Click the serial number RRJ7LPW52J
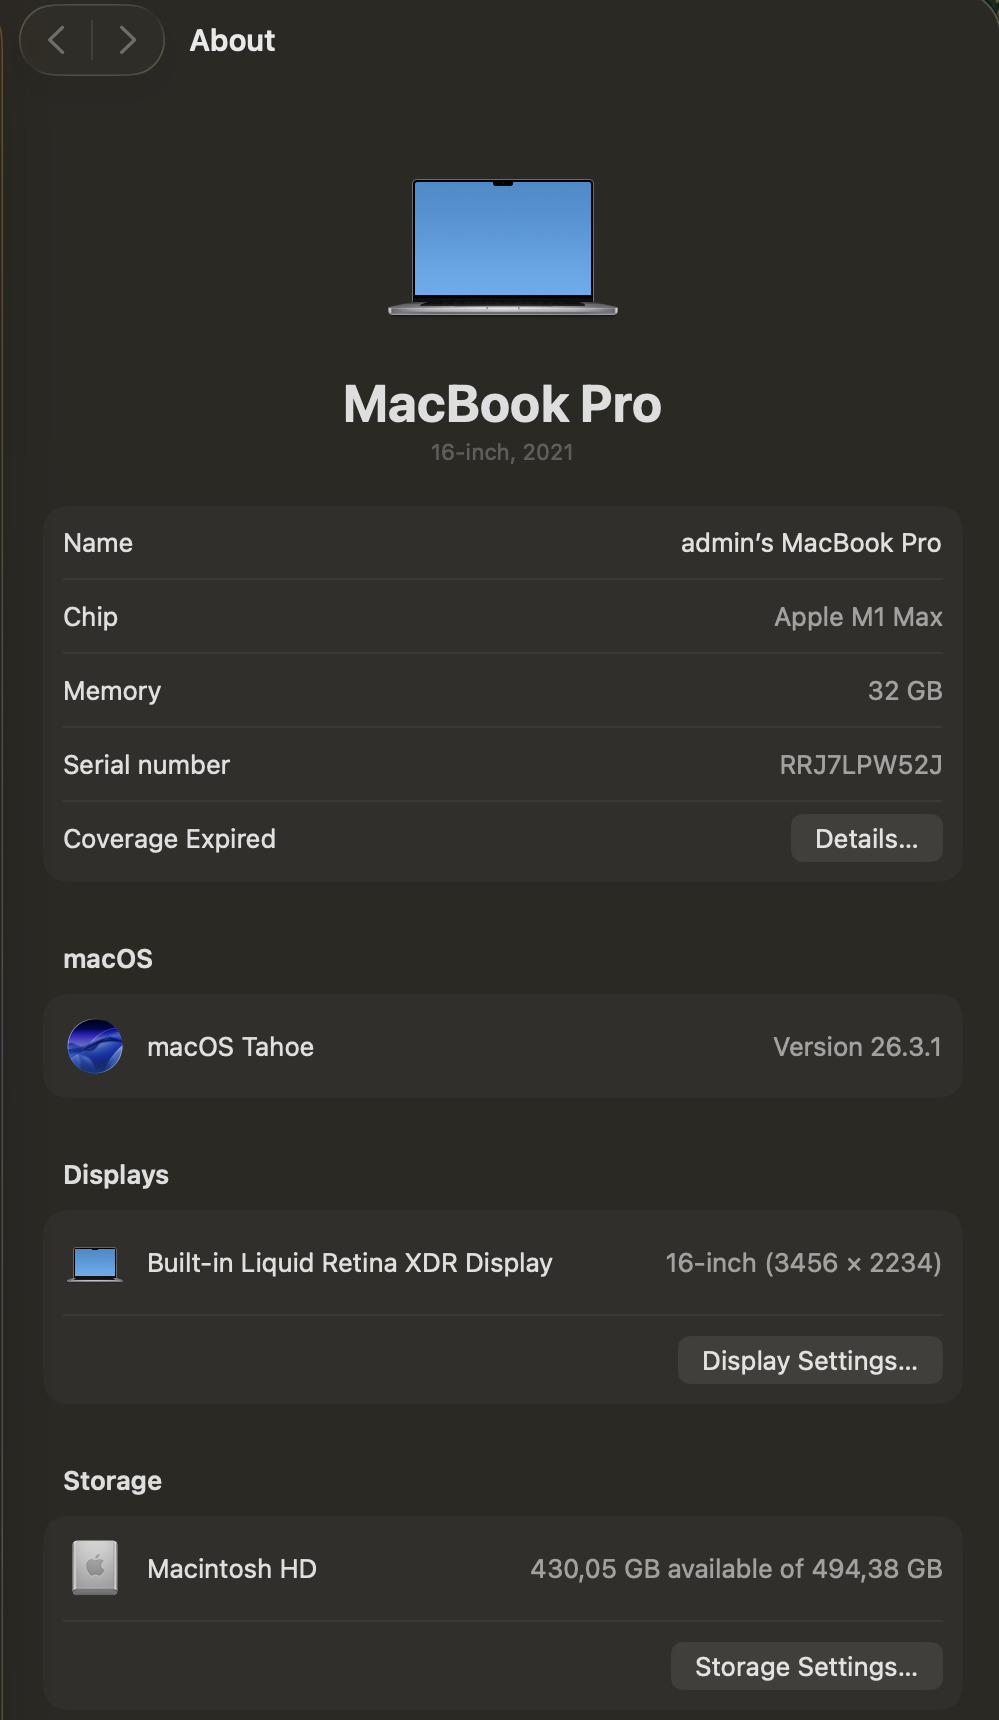Viewport: 999px width, 1720px height. pos(860,765)
